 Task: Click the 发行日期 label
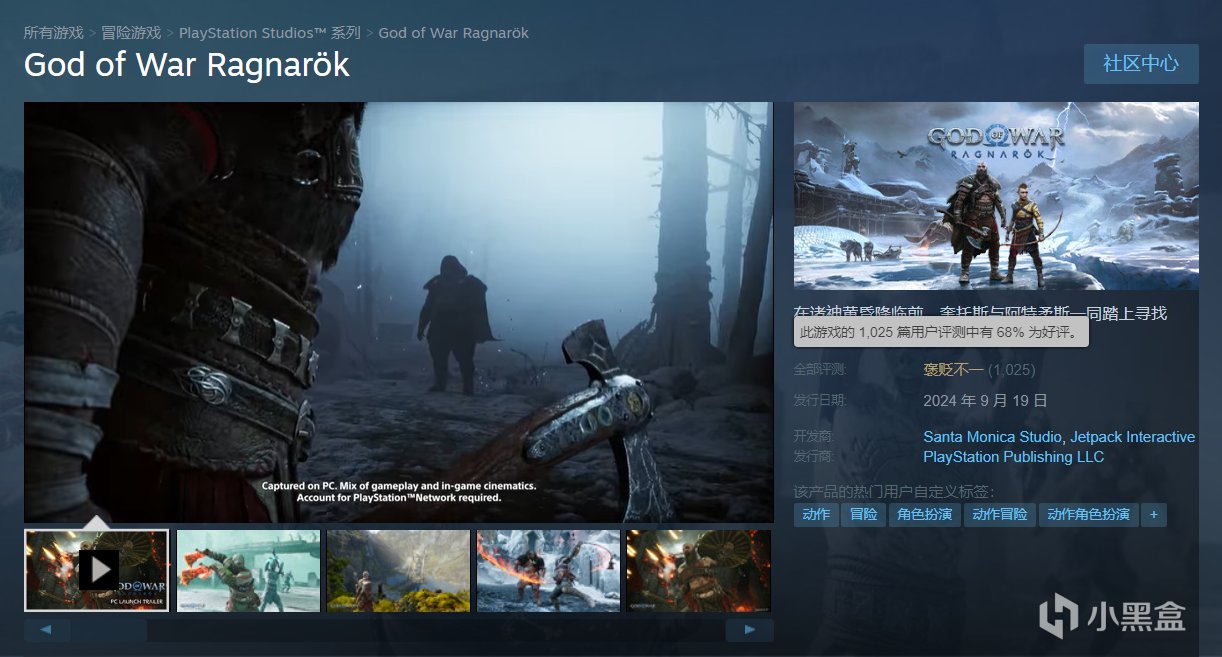(x=820, y=401)
